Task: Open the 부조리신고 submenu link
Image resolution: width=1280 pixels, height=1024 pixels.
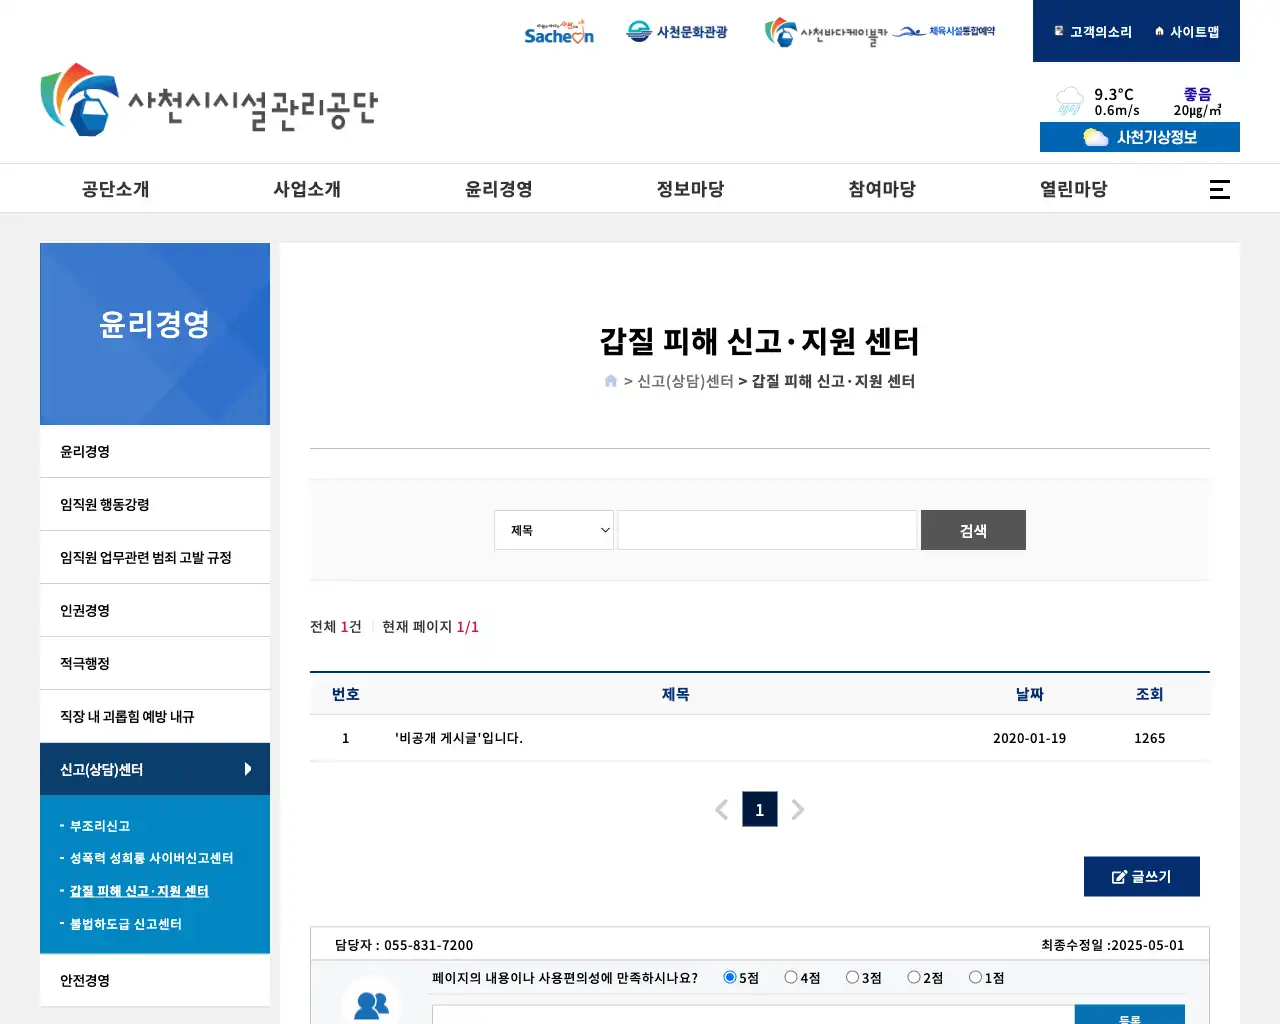Action: click(100, 826)
